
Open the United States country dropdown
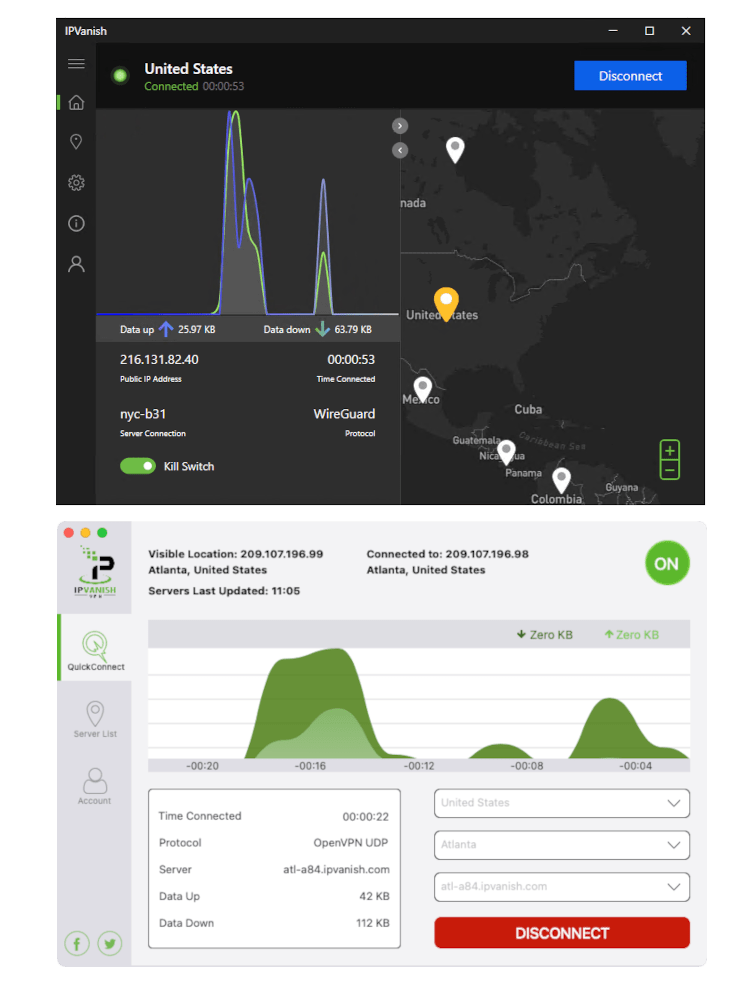pyautogui.click(x=562, y=803)
